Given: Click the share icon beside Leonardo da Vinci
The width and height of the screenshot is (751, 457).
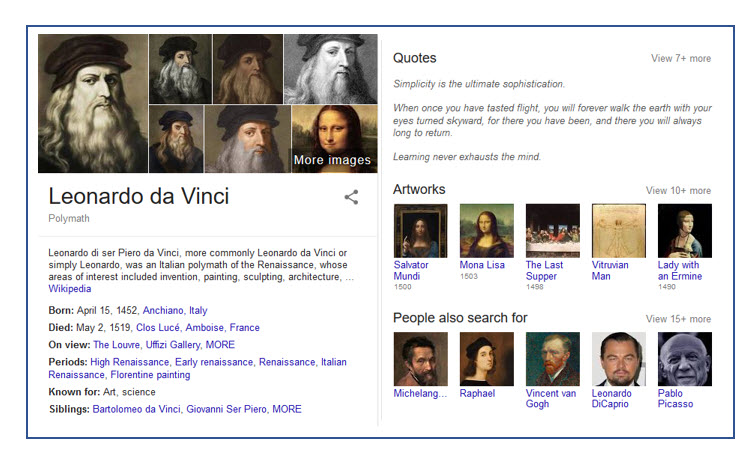Looking at the screenshot, I should tap(351, 197).
